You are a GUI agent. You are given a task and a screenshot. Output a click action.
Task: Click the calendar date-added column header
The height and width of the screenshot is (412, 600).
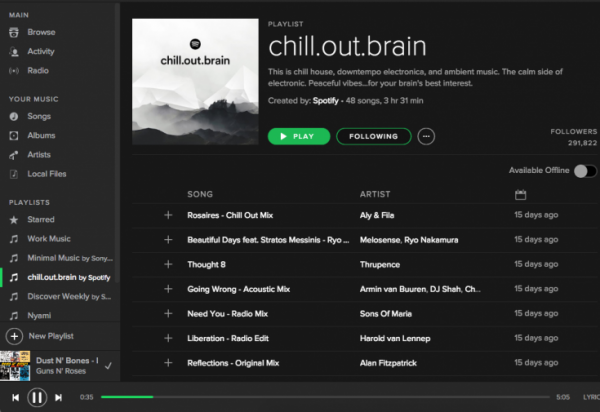[520, 194]
